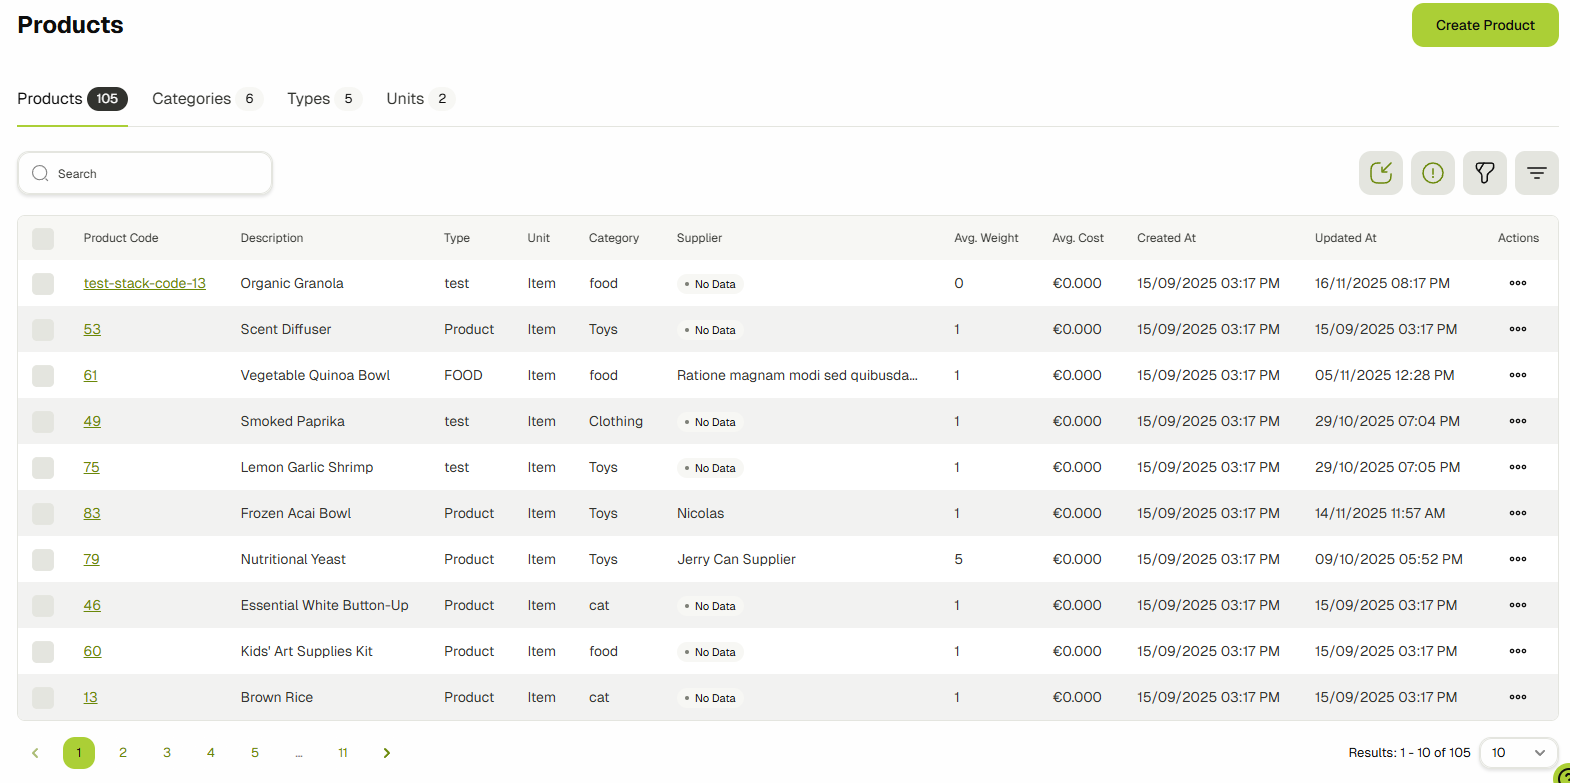Click the alert exclamation icon button
1570x783 pixels.
click(x=1432, y=173)
